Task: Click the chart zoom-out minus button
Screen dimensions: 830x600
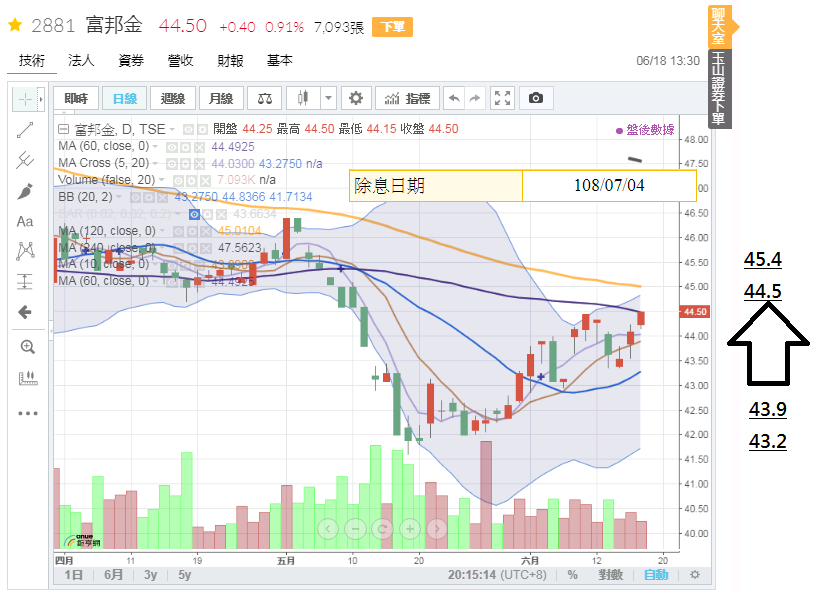Action: [355, 529]
